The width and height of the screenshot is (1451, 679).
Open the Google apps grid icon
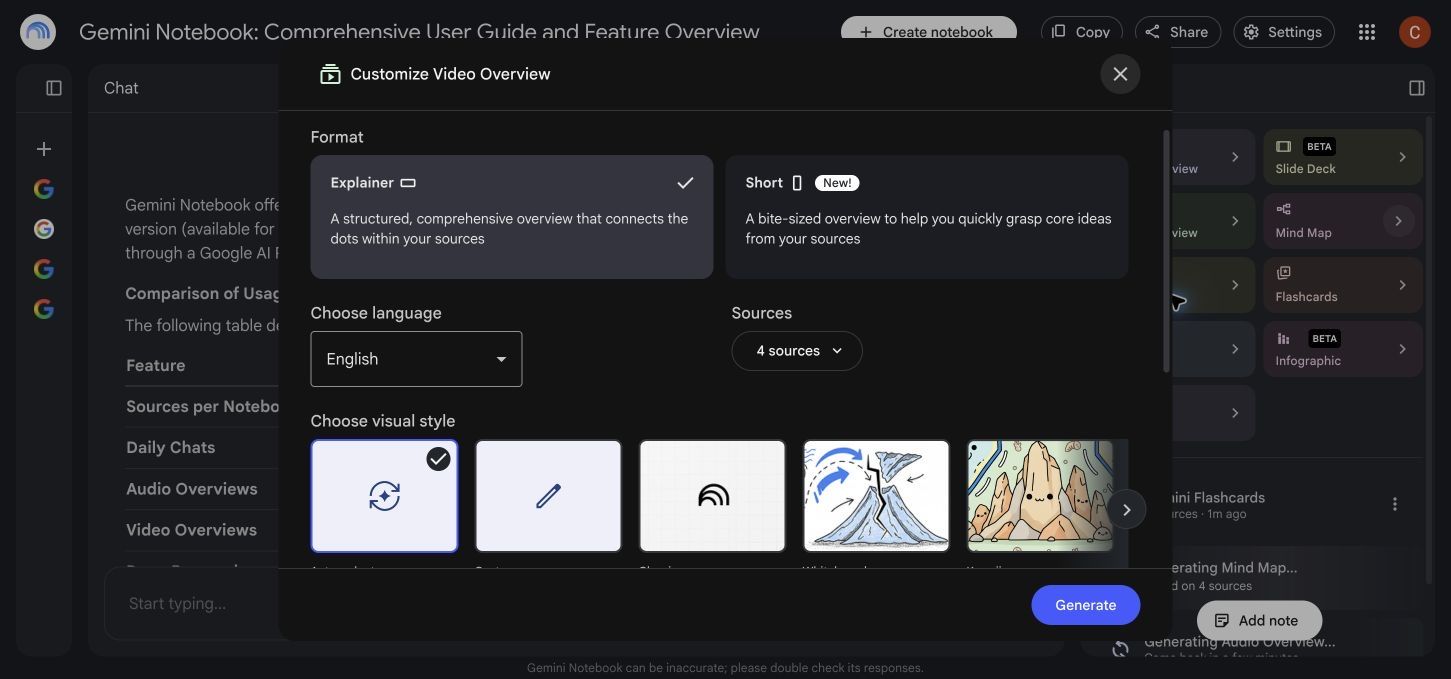click(x=1367, y=32)
